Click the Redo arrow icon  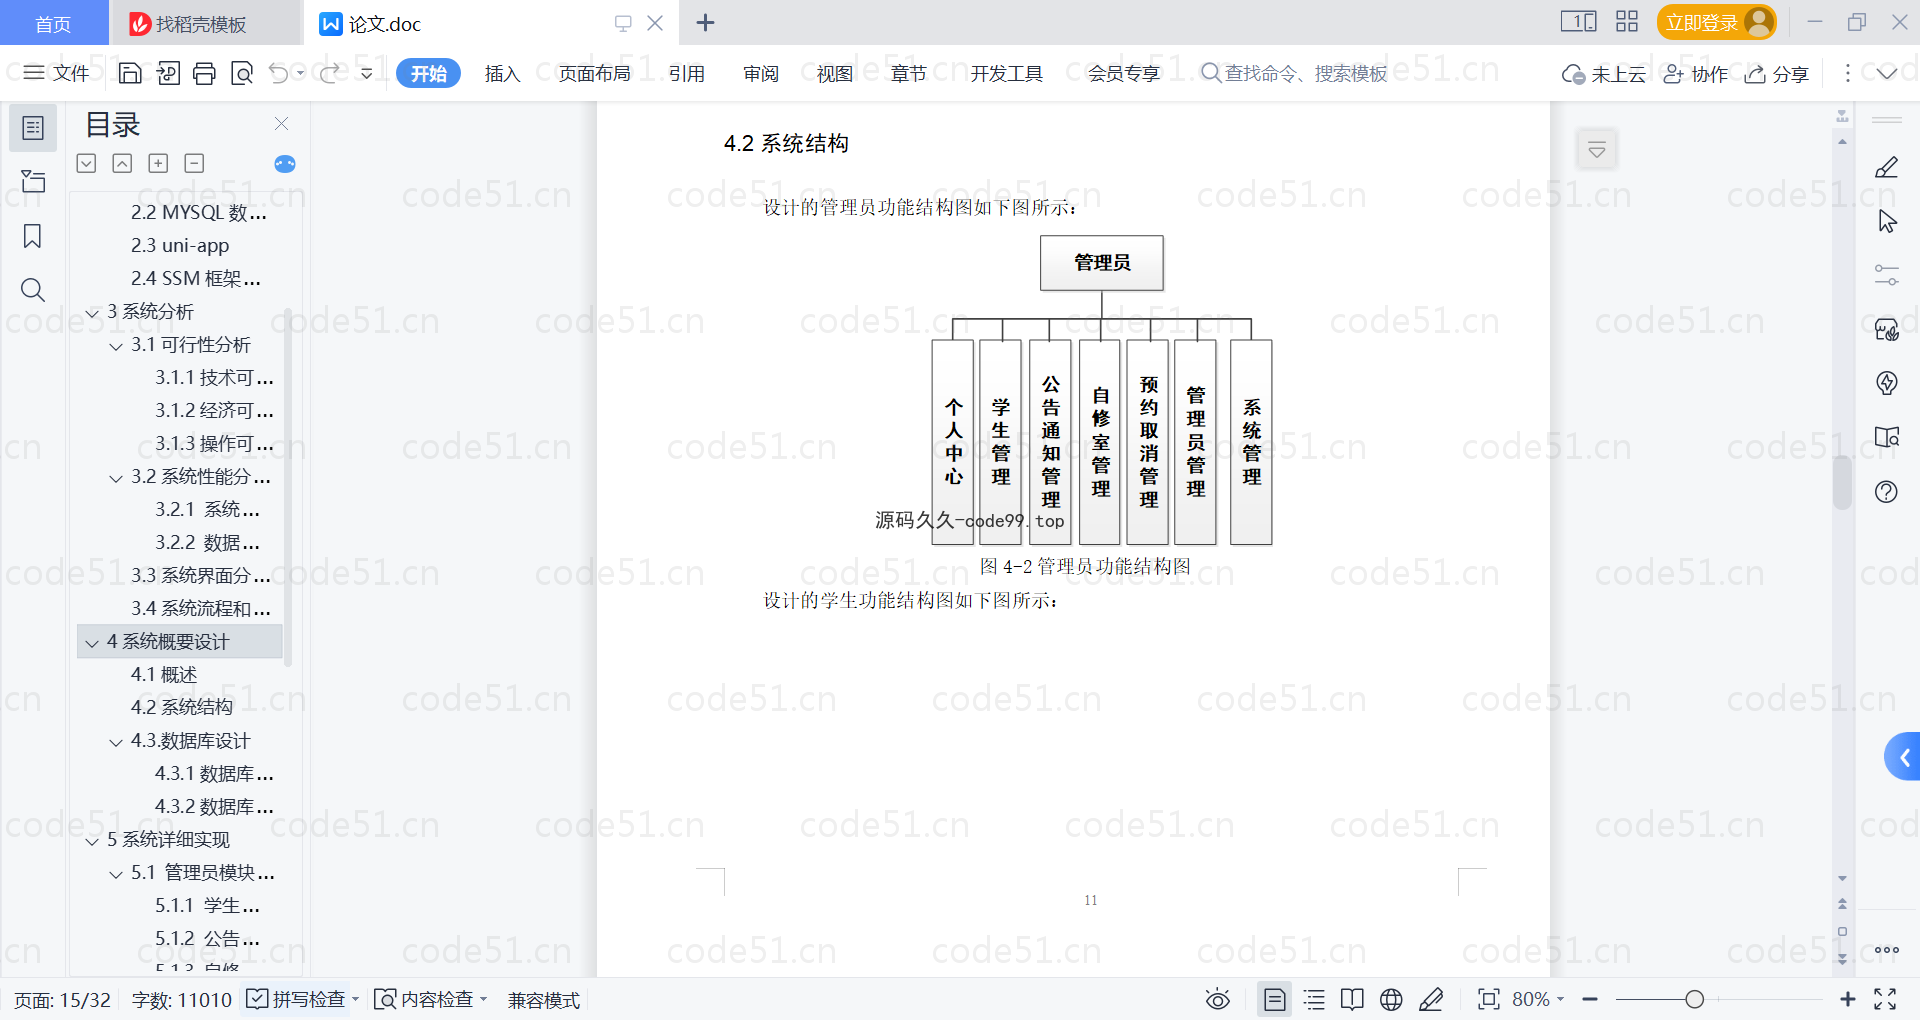point(329,73)
